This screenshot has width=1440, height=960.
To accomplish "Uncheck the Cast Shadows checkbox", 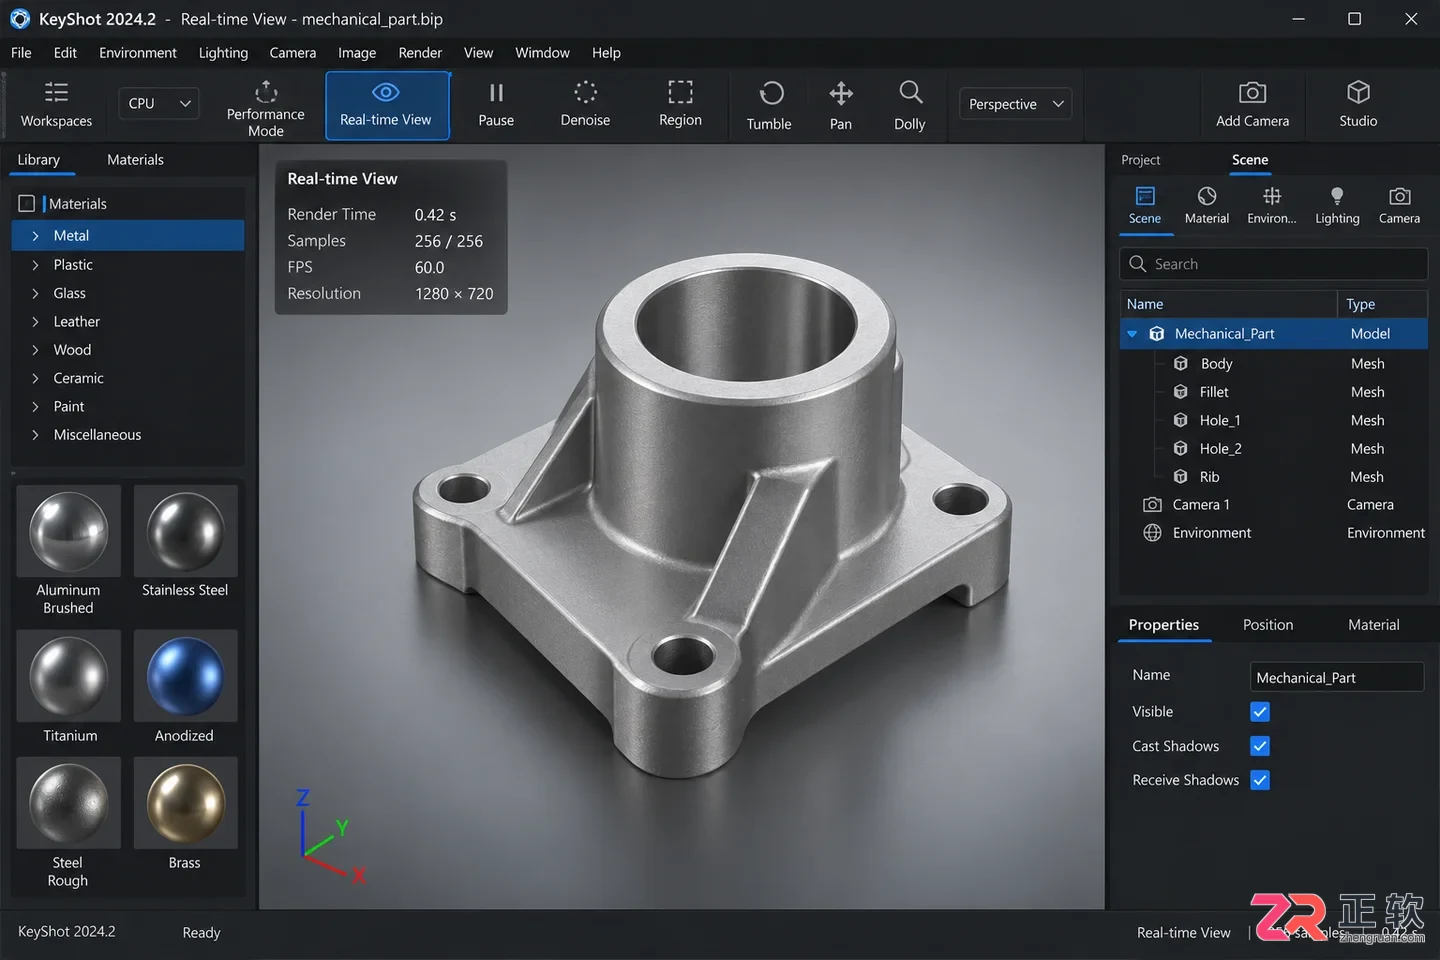I will point(1260,746).
